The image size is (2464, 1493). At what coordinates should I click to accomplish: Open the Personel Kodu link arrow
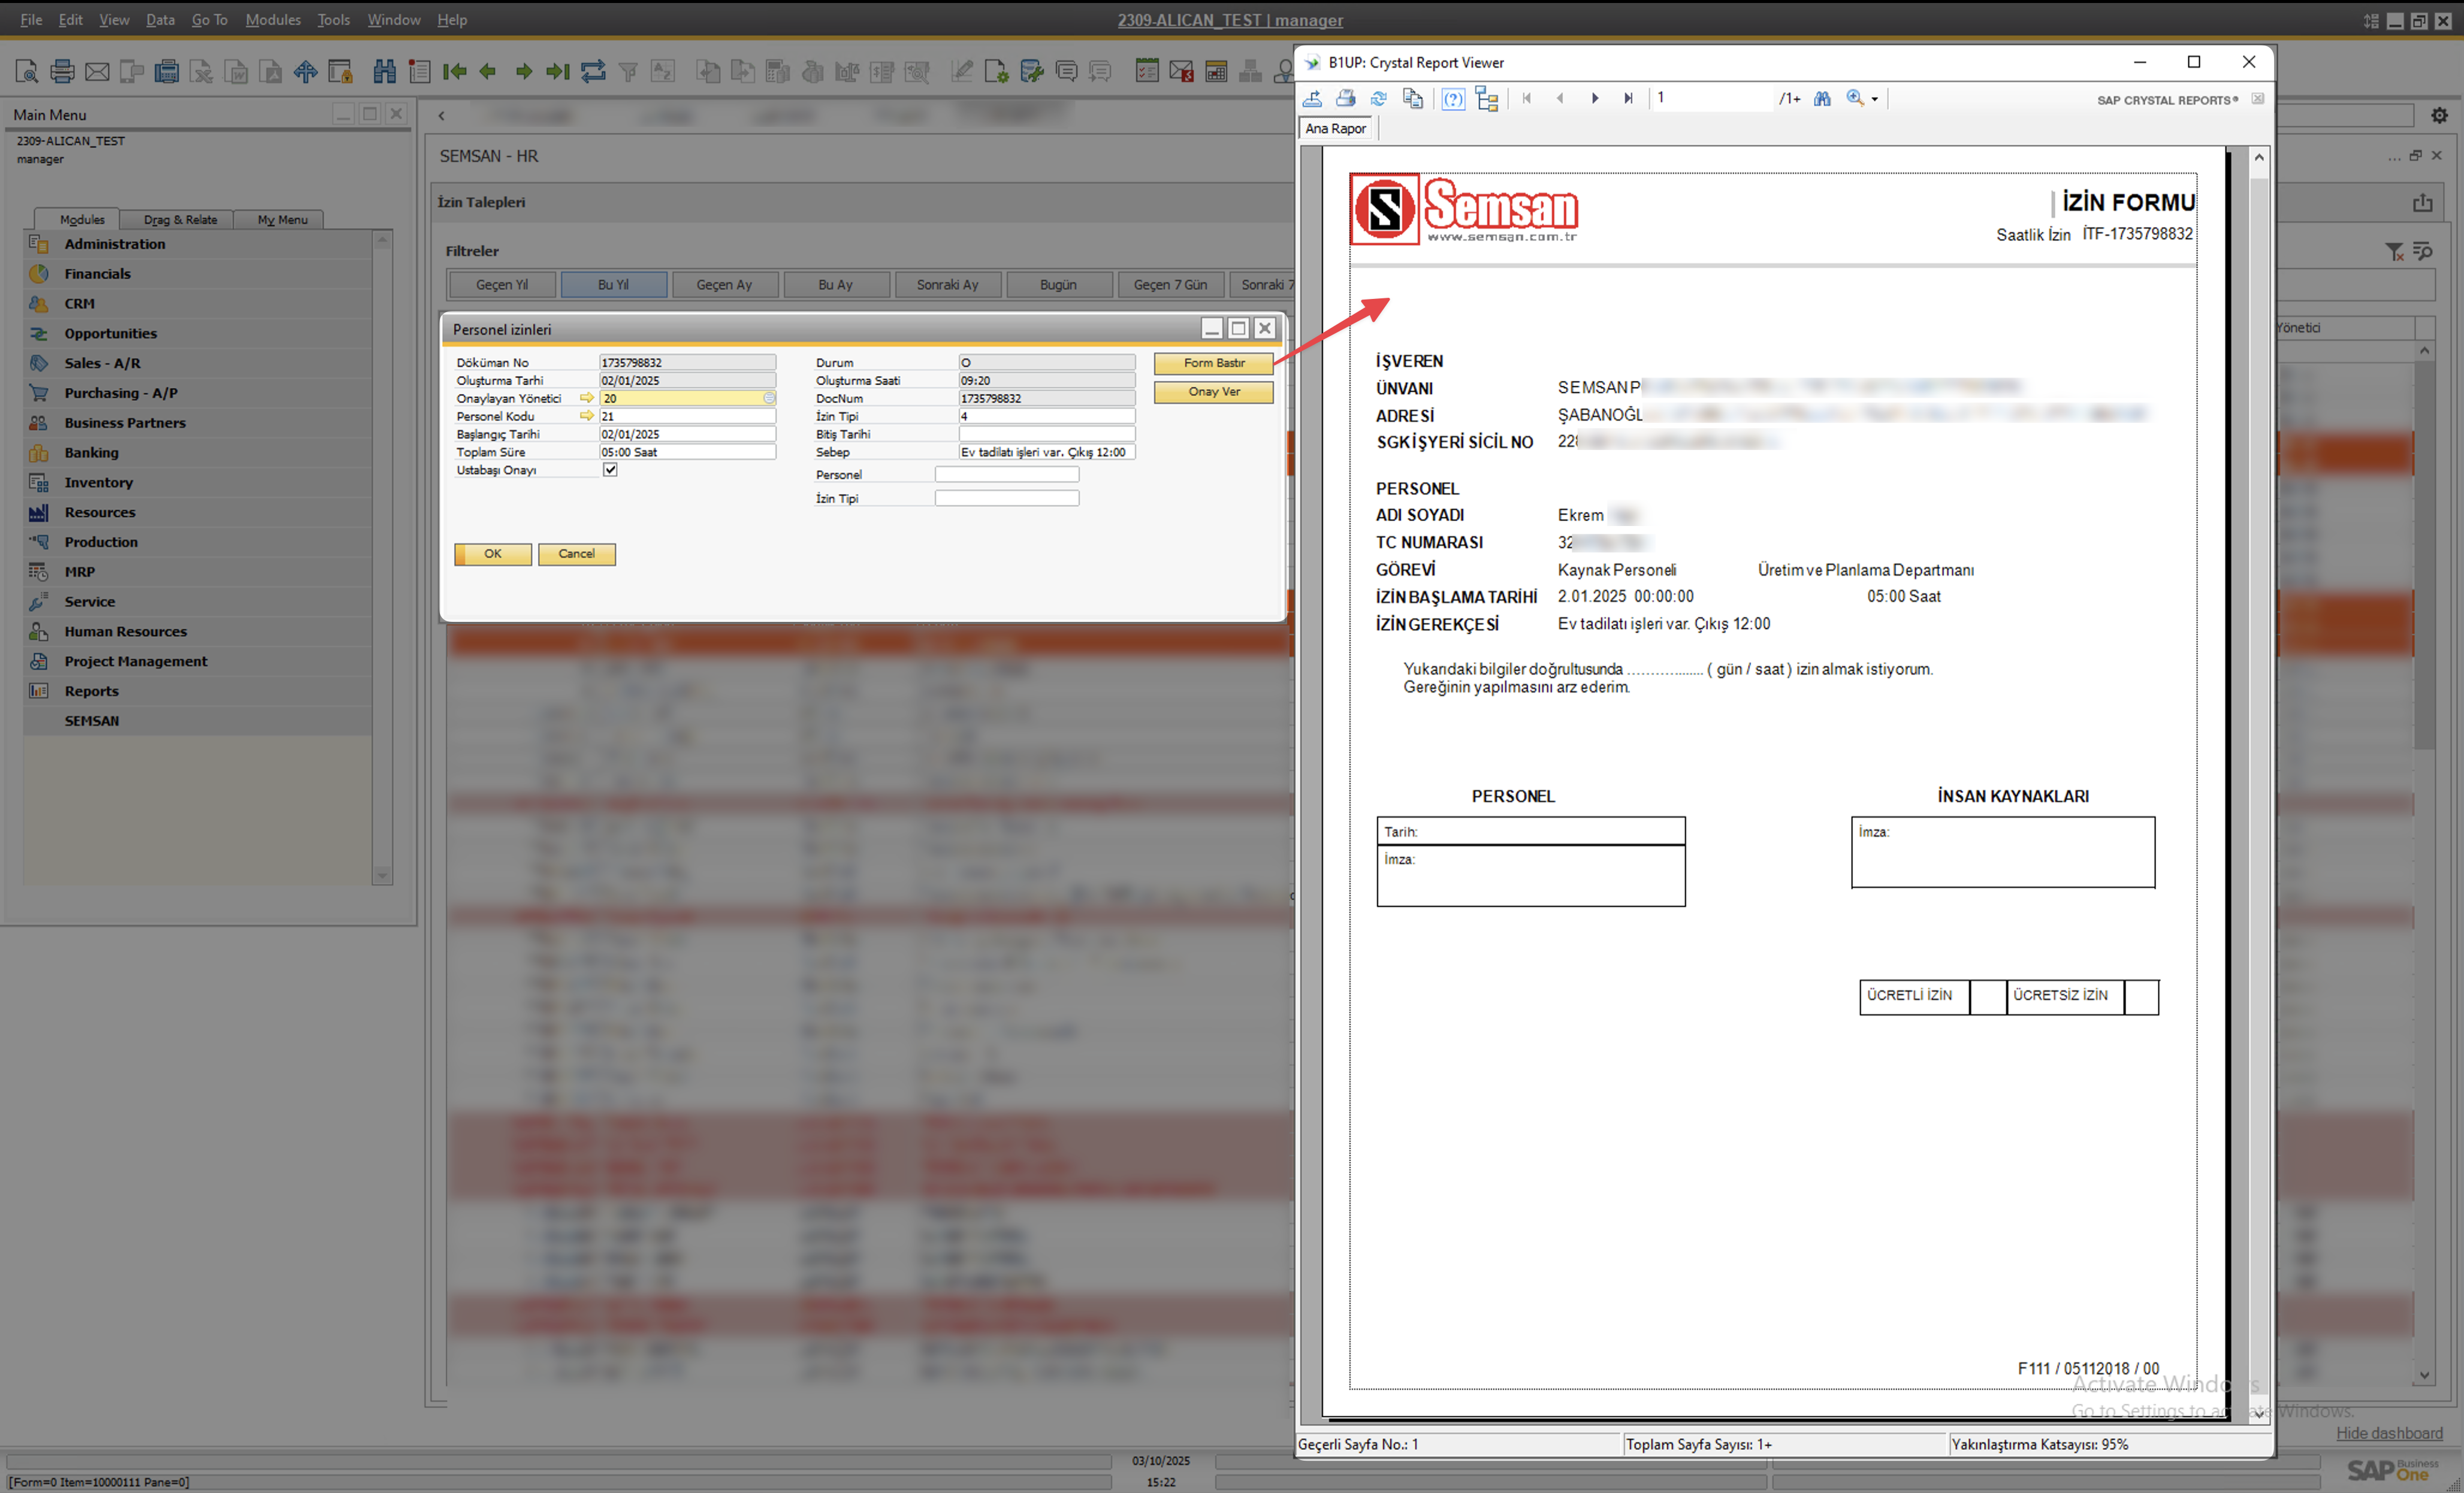tap(587, 416)
